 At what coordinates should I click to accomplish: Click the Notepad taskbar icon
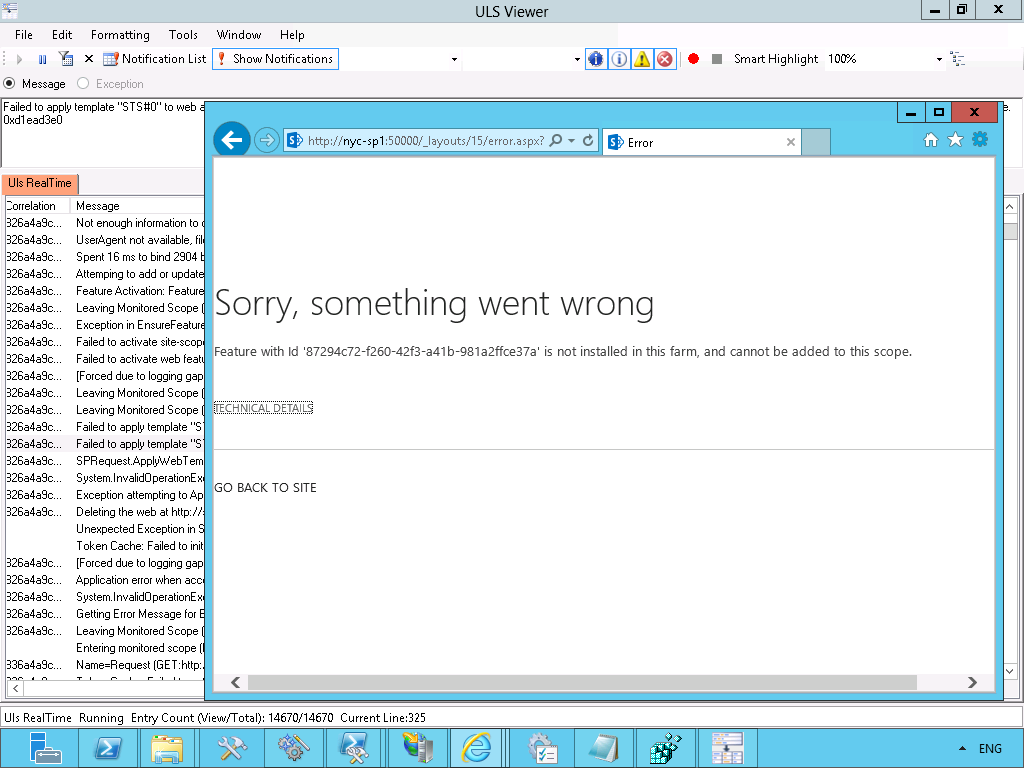(x=602, y=748)
